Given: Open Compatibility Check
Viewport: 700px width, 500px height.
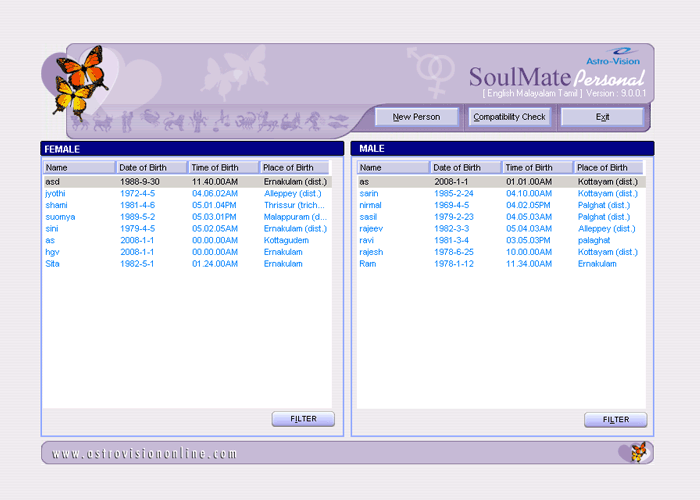Looking at the screenshot, I should [x=509, y=117].
